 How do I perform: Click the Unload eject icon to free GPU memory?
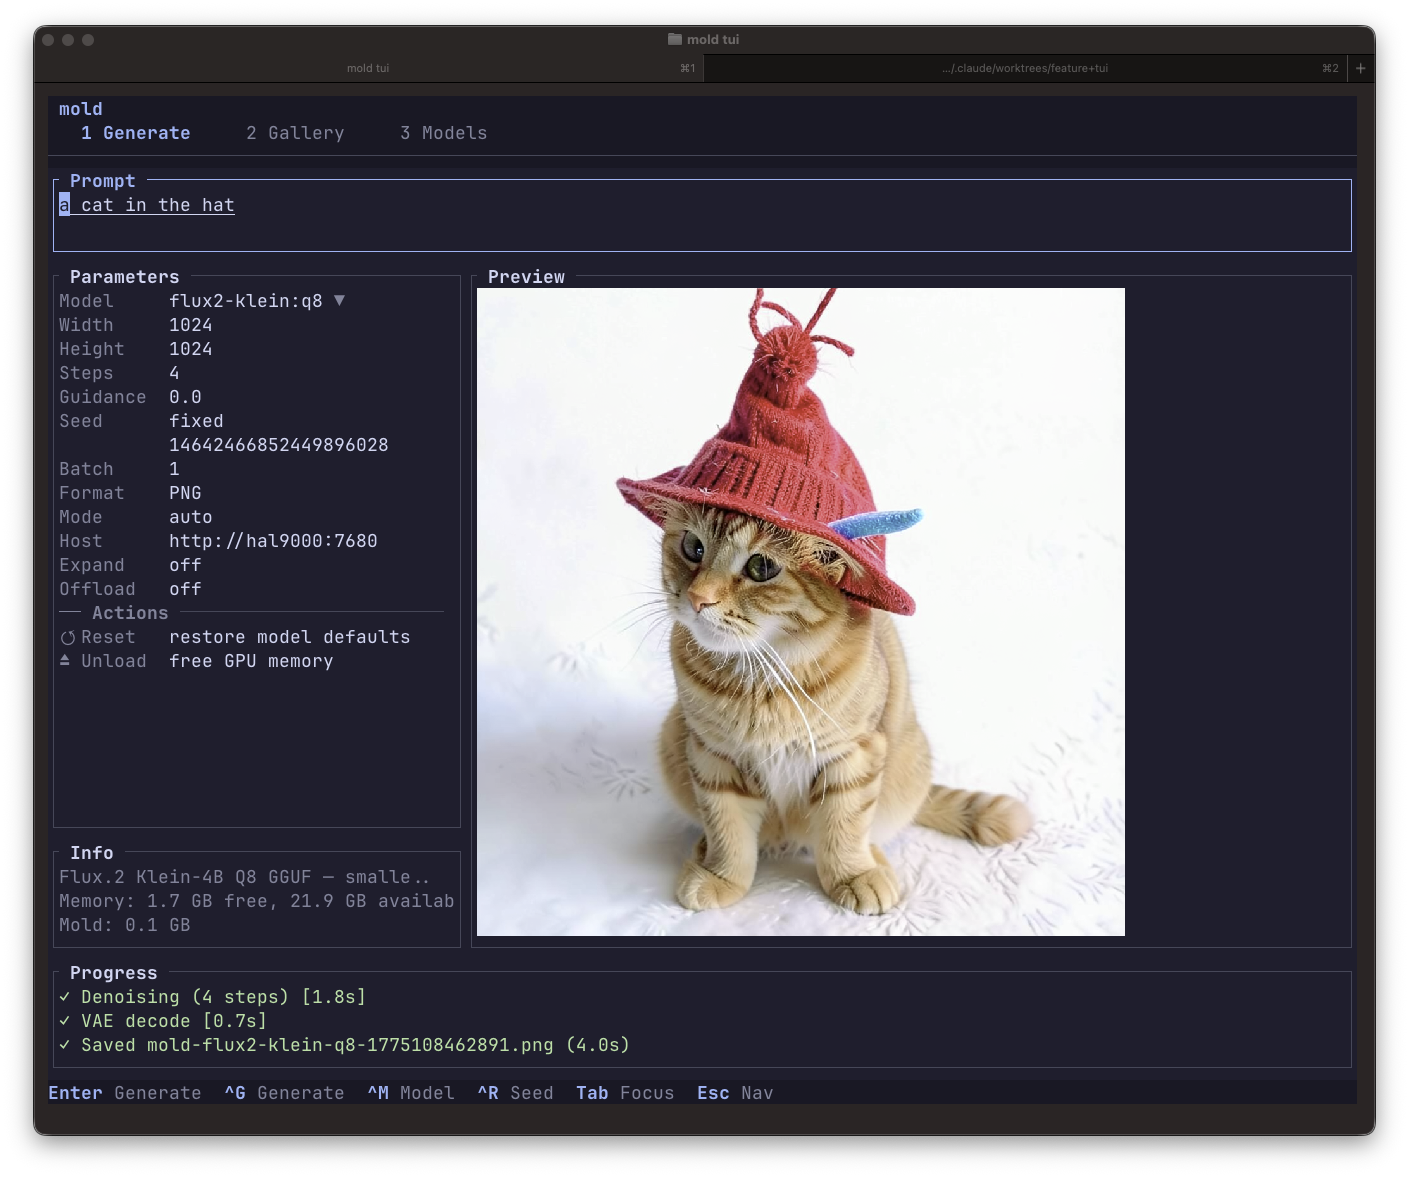(x=66, y=661)
